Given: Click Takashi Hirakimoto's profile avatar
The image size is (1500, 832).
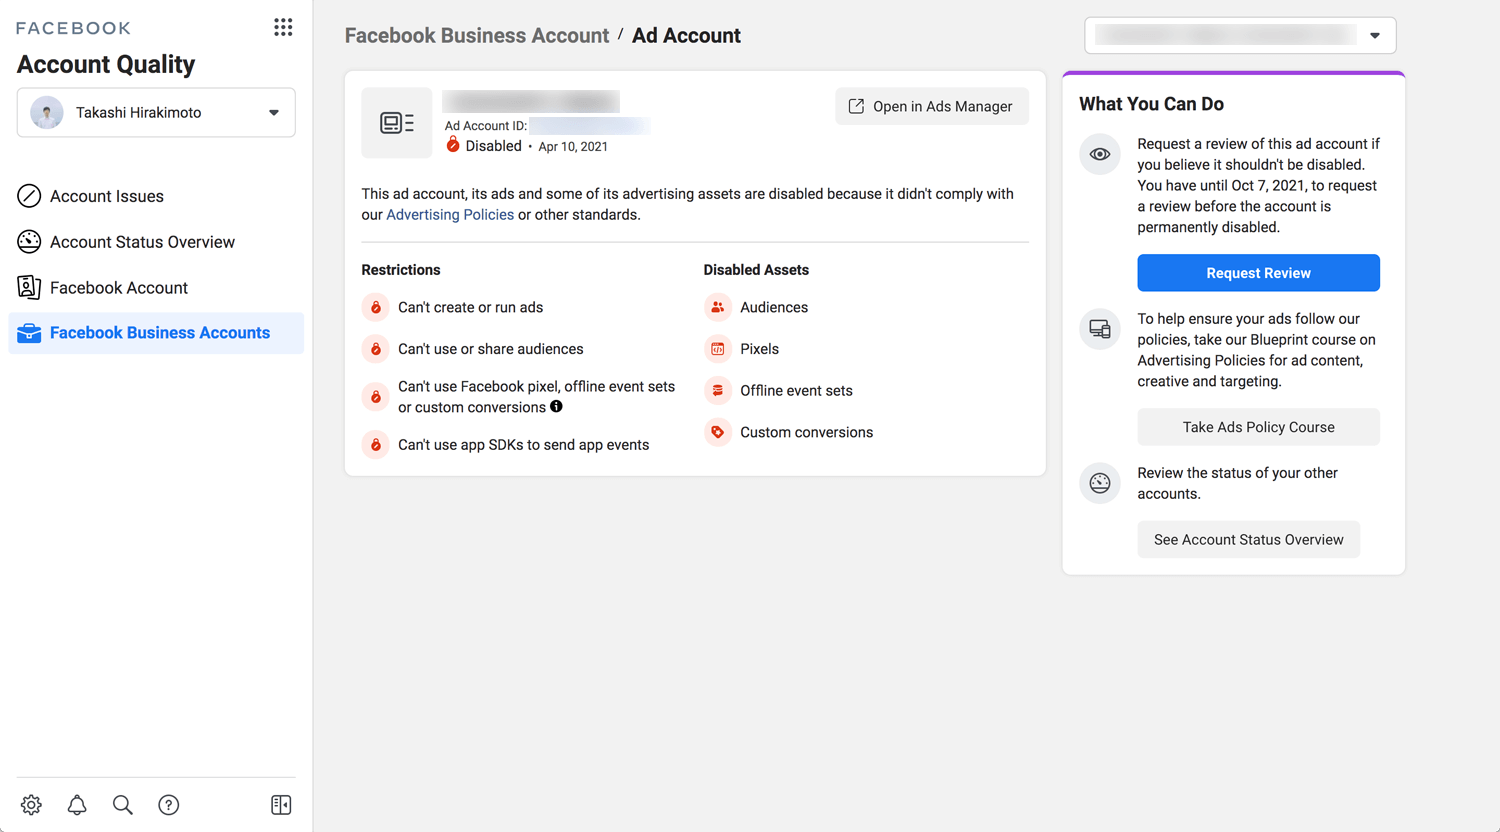Looking at the screenshot, I should (47, 112).
